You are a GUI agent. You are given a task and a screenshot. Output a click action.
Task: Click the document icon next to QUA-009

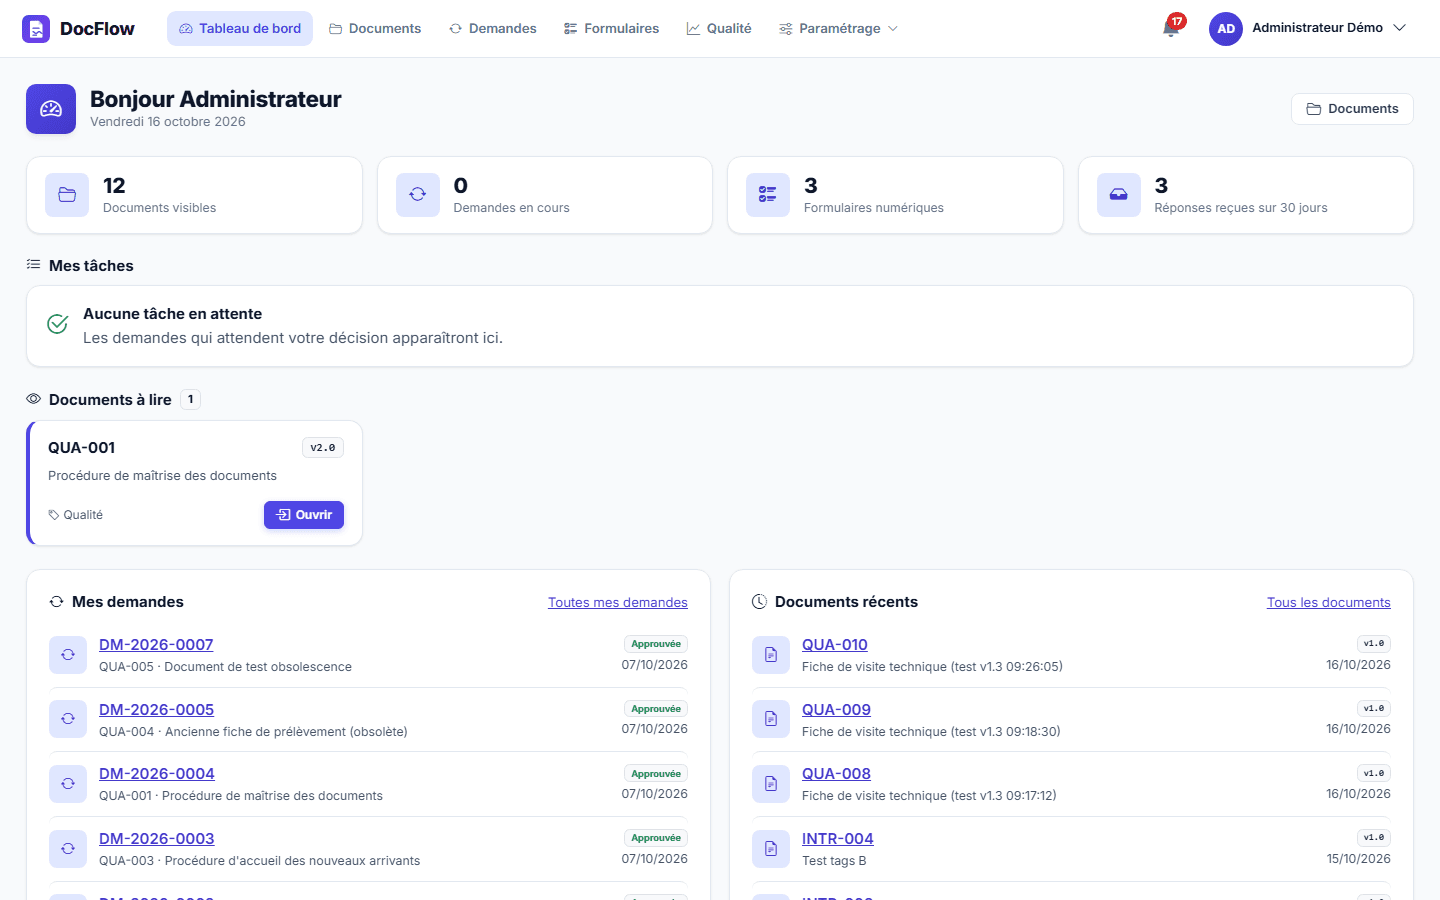(771, 719)
